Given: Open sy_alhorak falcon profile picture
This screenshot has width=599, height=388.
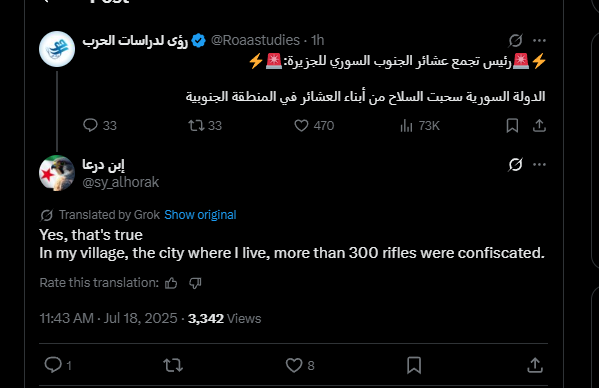Looking at the screenshot, I should point(57,173).
